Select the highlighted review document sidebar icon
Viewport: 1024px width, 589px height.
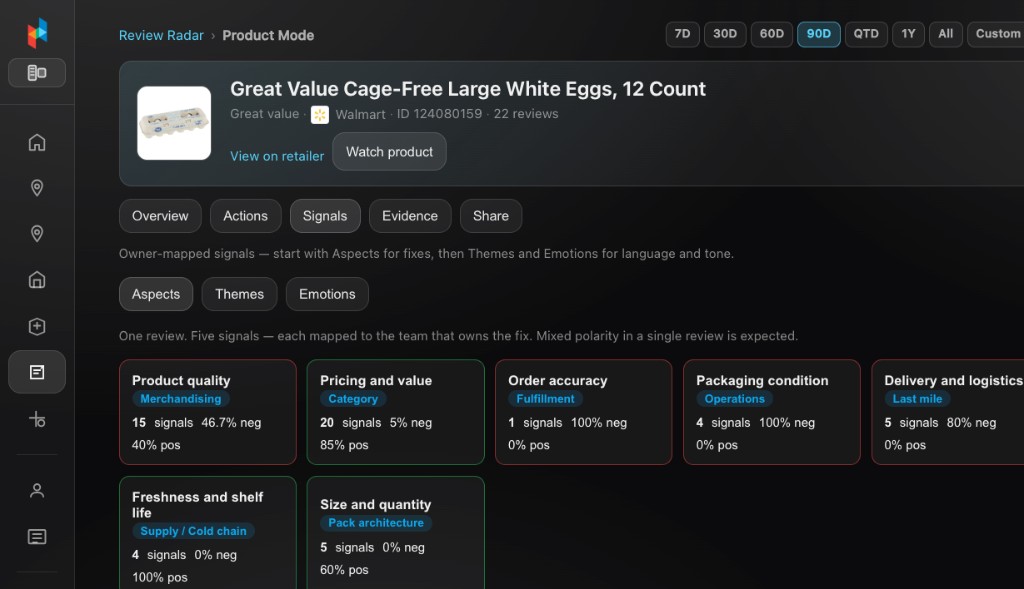click(37, 372)
